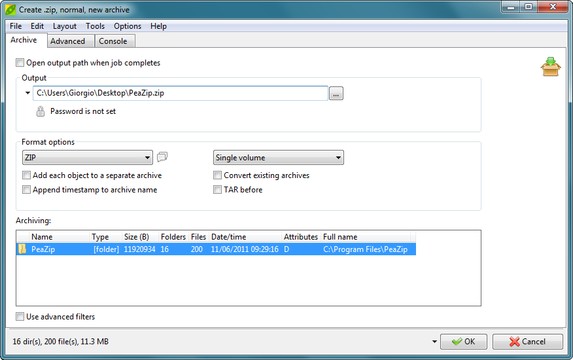Screen dimensions: 573x360
Task: Open the ZIP format dropdown
Action: point(87,158)
